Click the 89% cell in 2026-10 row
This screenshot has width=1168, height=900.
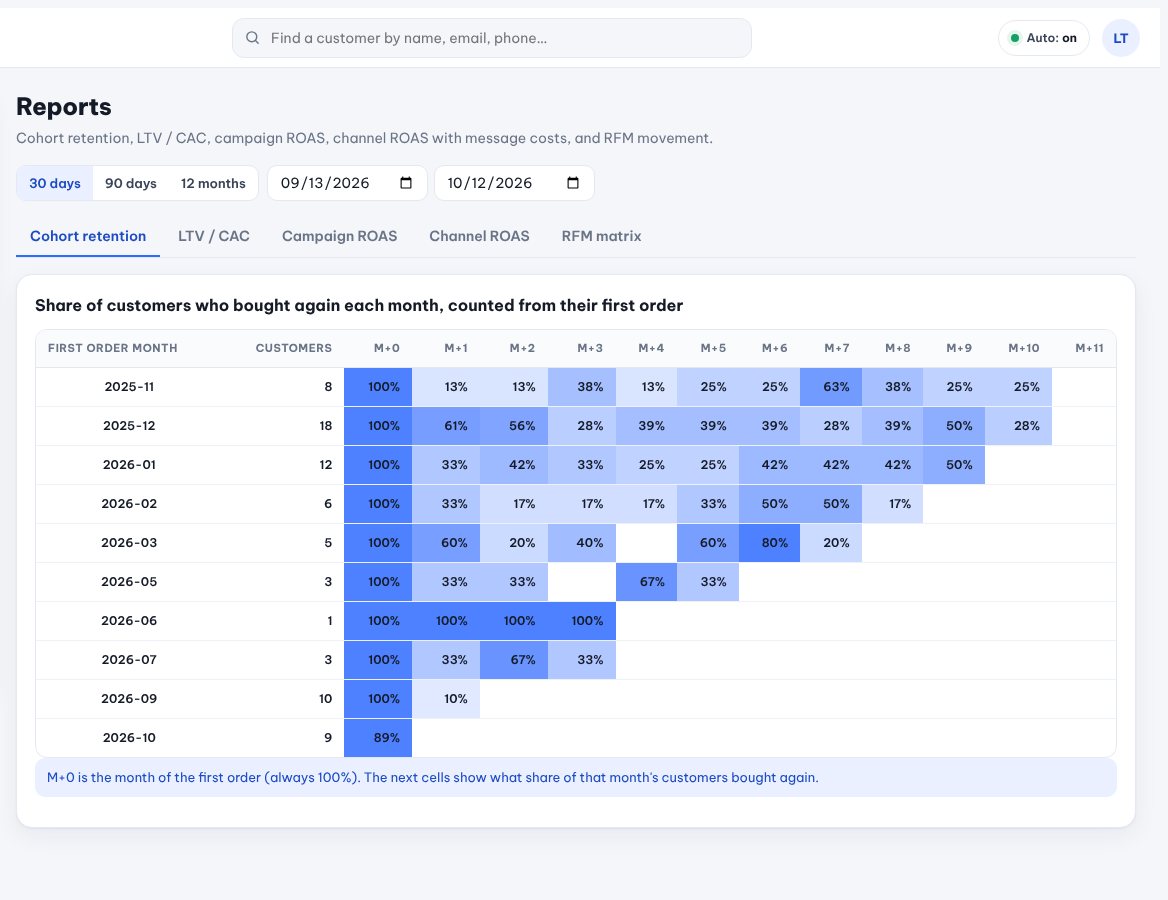tap(378, 738)
